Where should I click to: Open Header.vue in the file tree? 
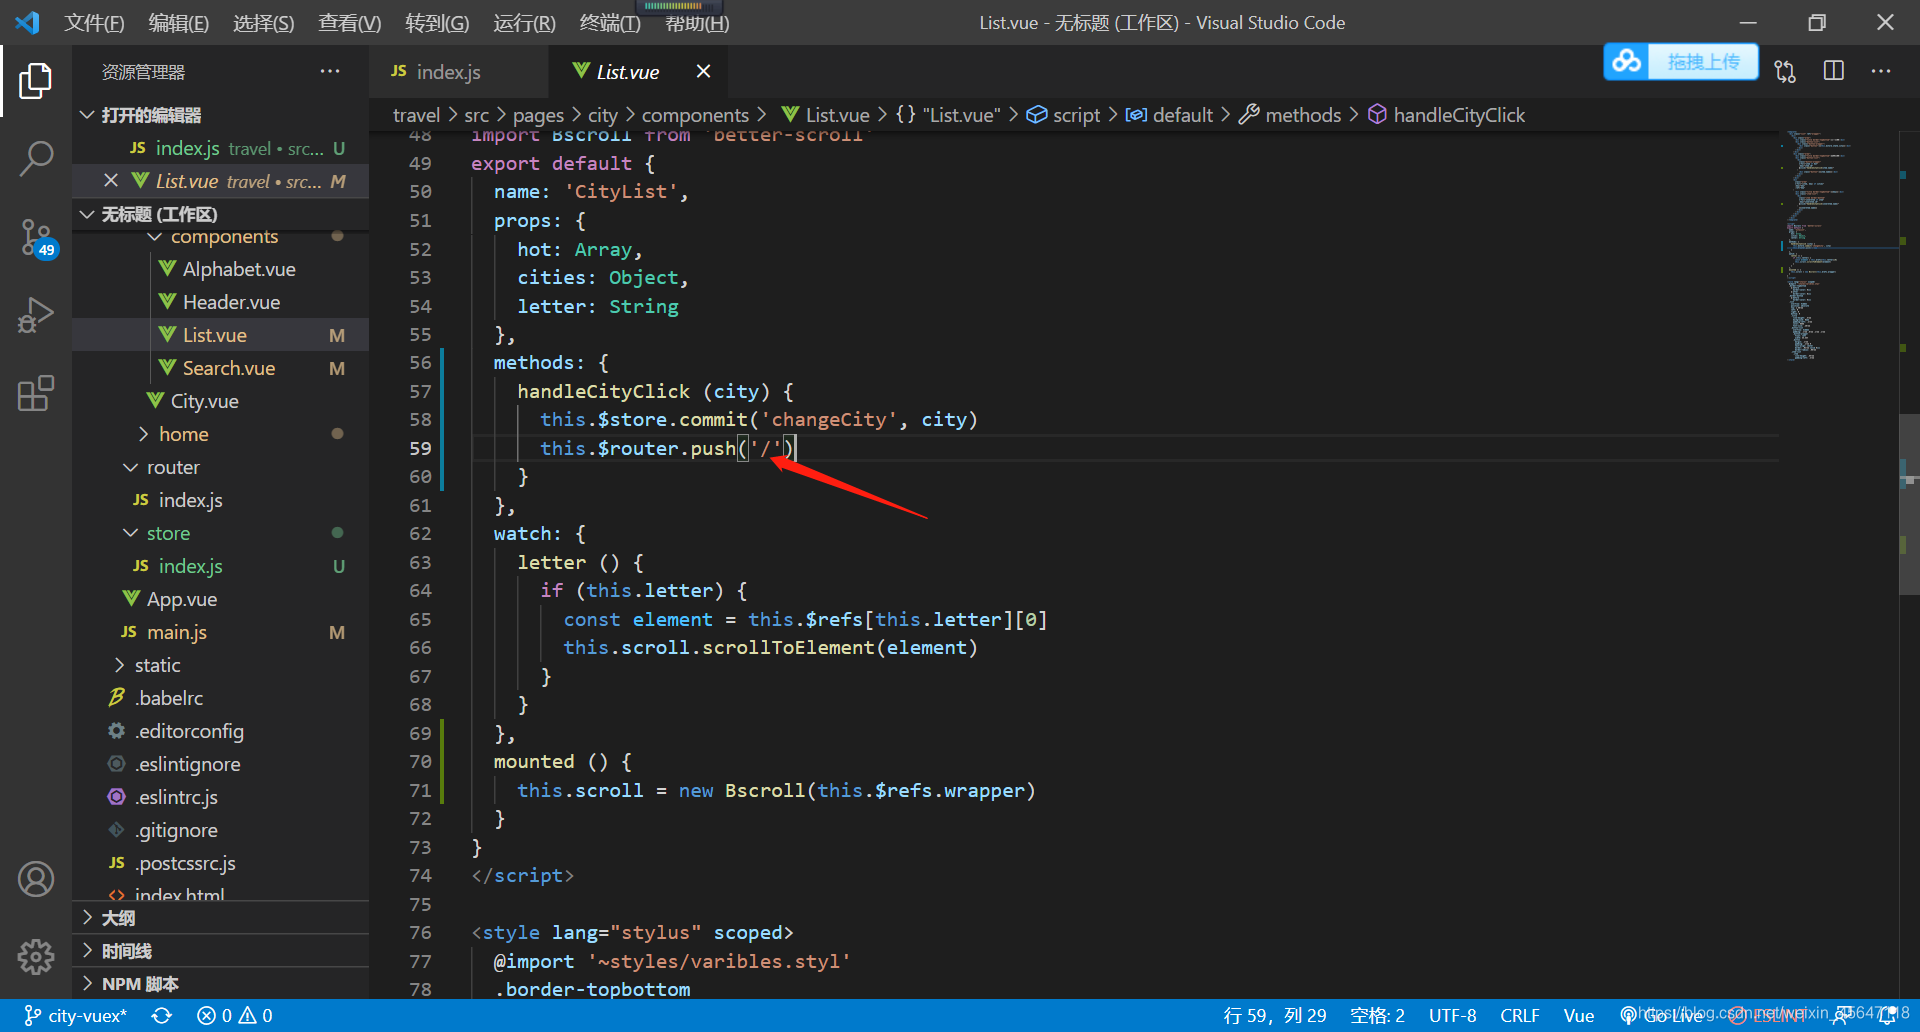pyautogui.click(x=220, y=302)
